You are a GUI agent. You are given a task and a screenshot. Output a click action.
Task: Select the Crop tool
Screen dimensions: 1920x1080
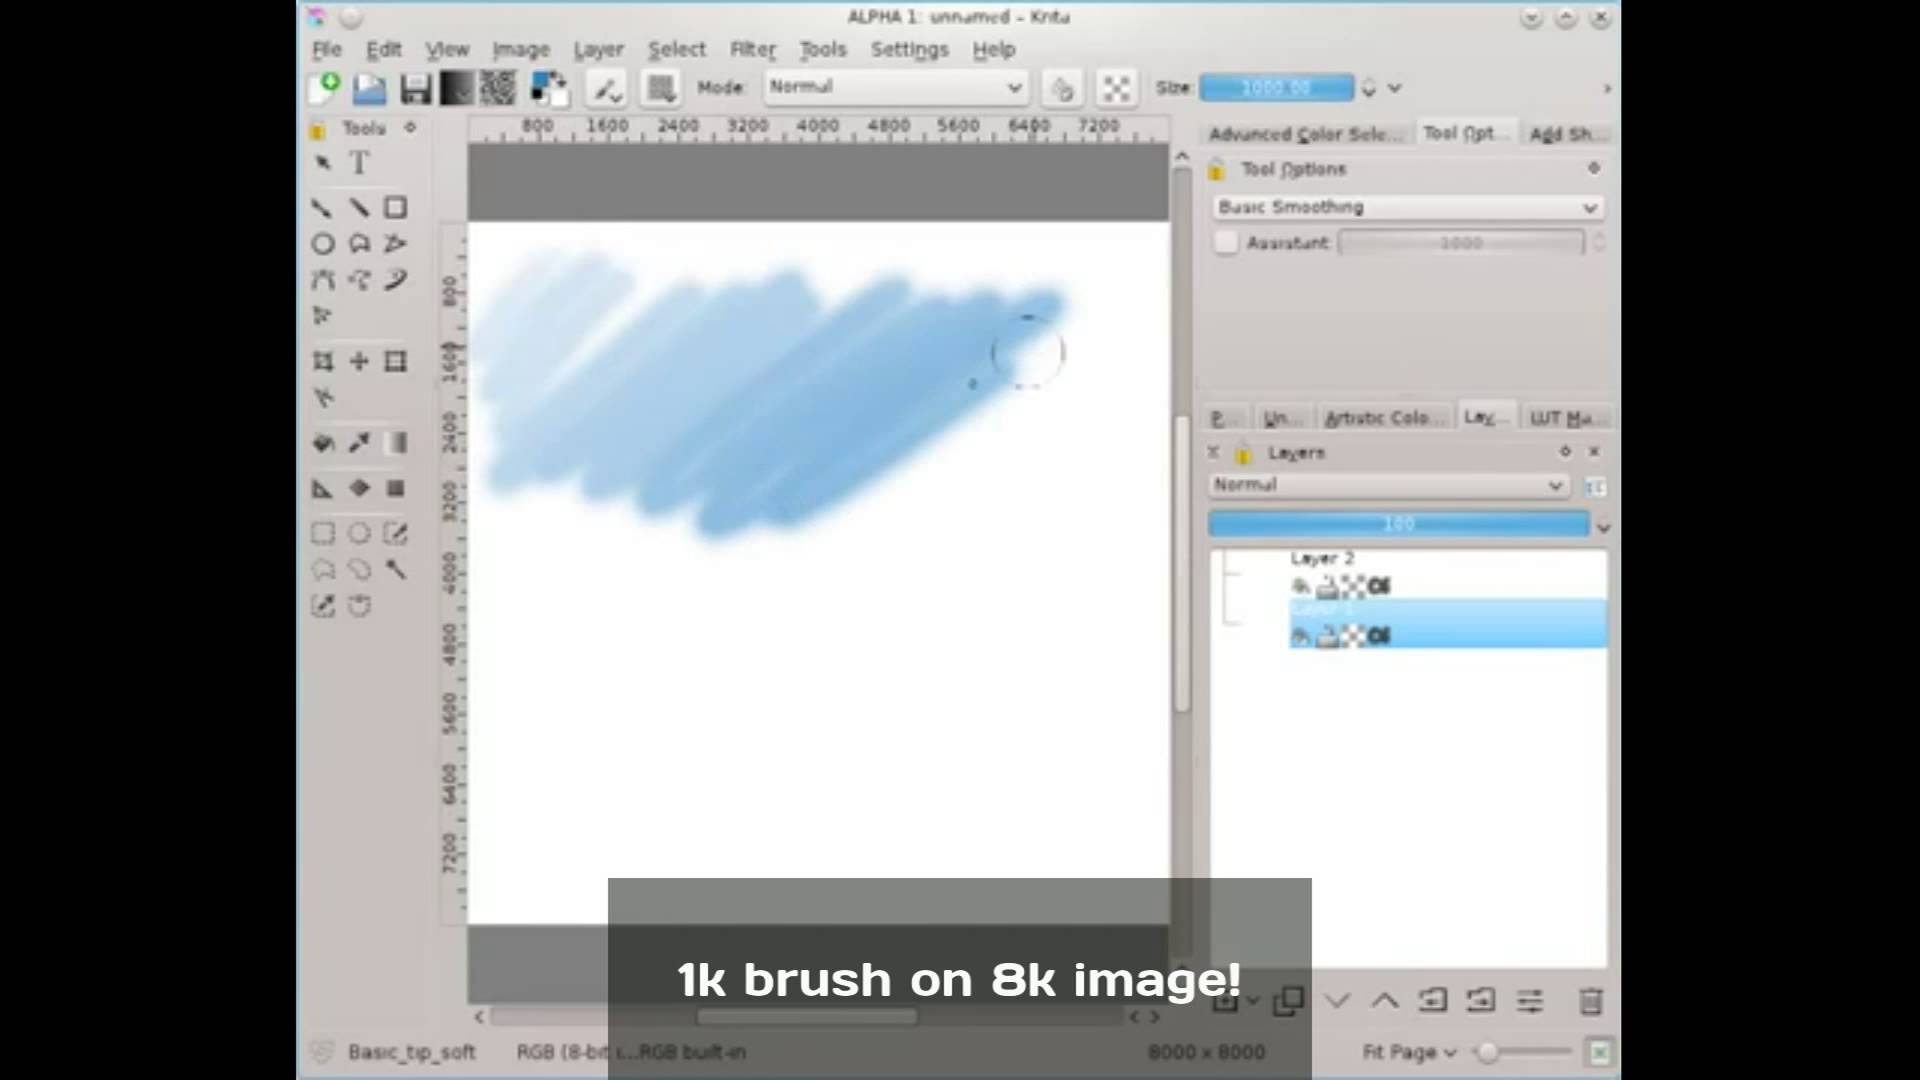tap(322, 362)
